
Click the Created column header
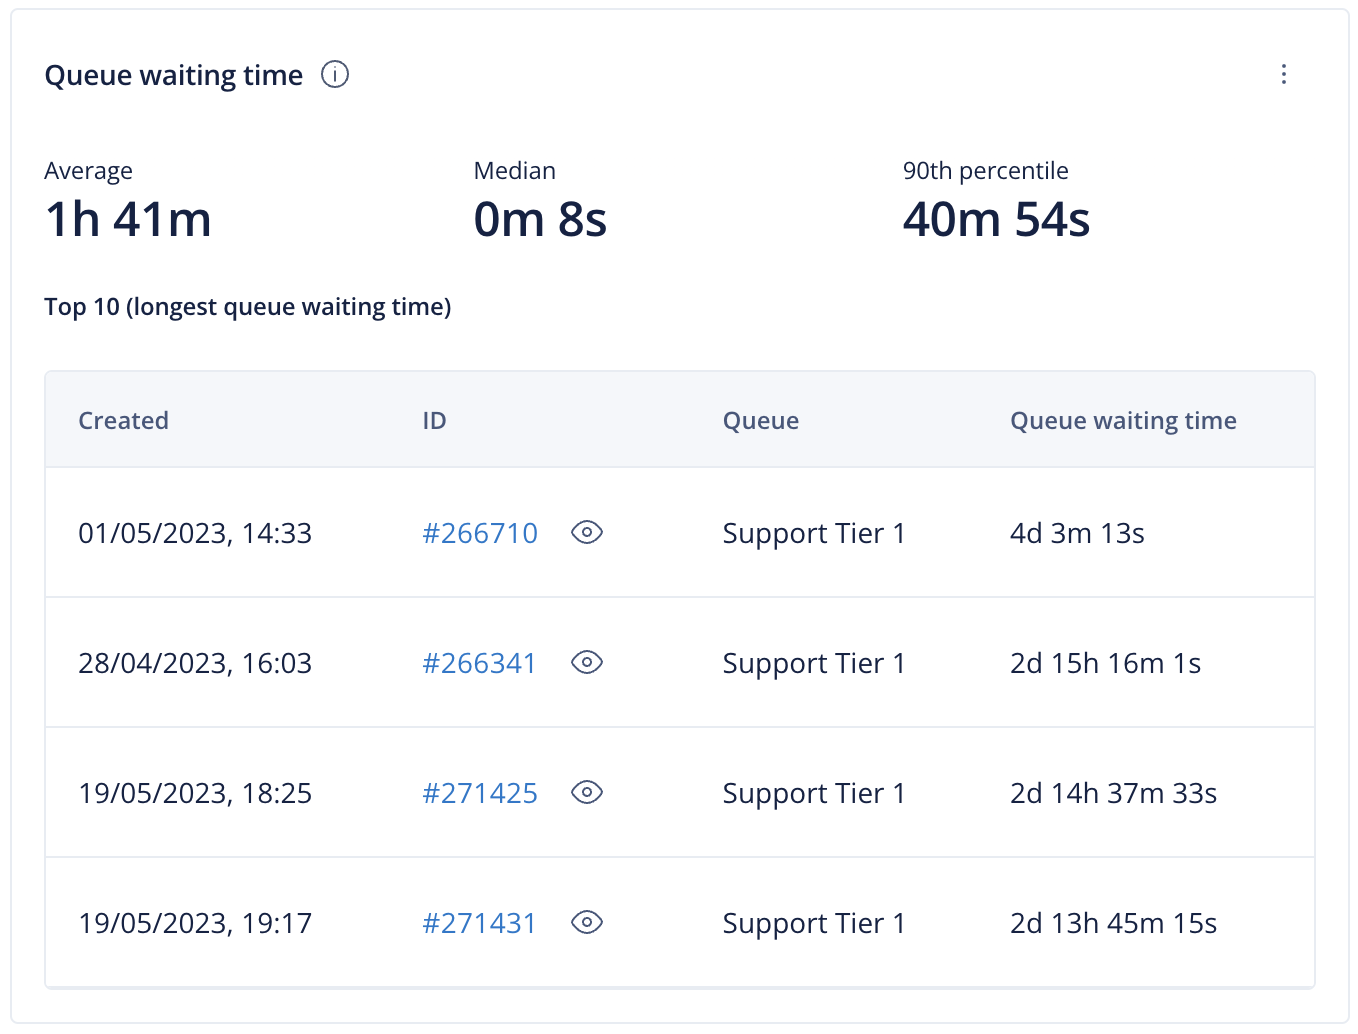coord(124,421)
